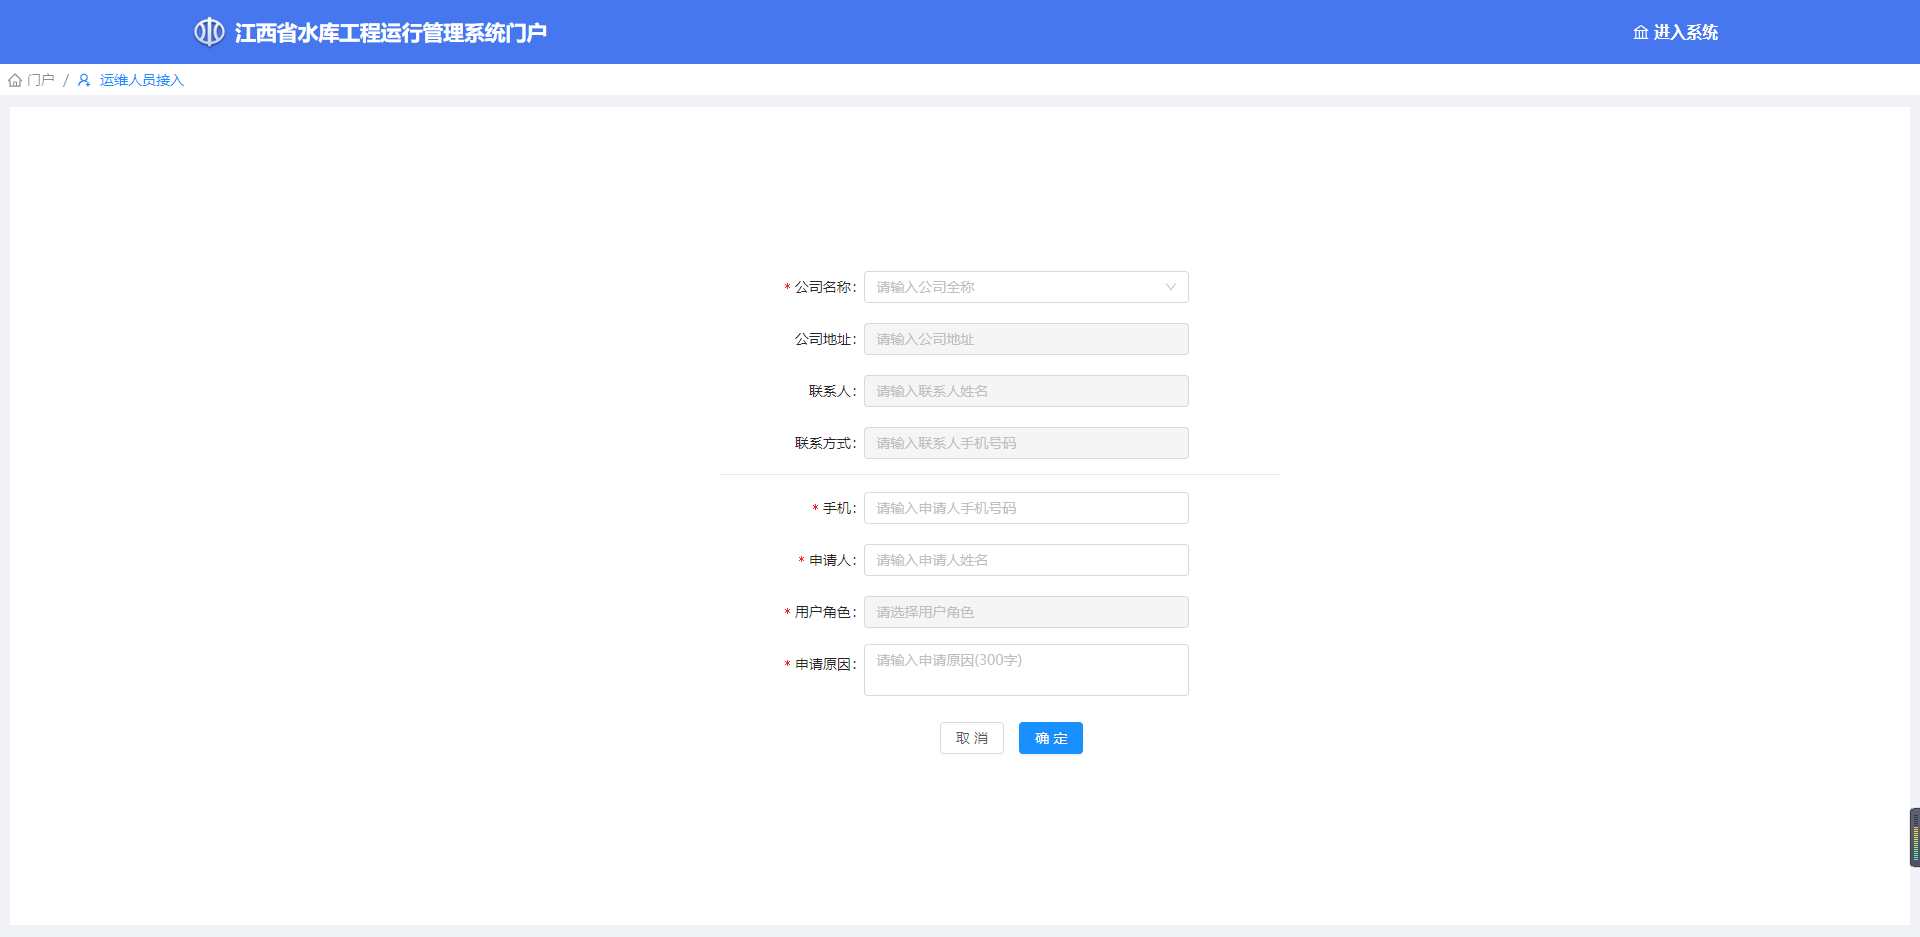Click the 确定 submit button
Screen dimensions: 1920x937
tap(1051, 738)
